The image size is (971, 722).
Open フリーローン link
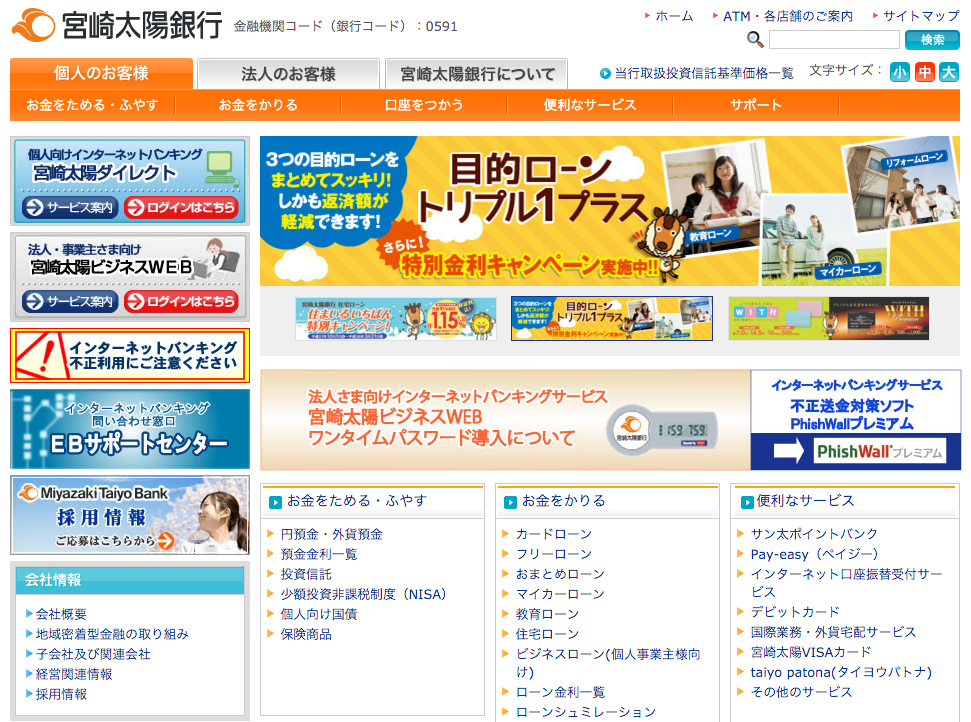point(554,554)
